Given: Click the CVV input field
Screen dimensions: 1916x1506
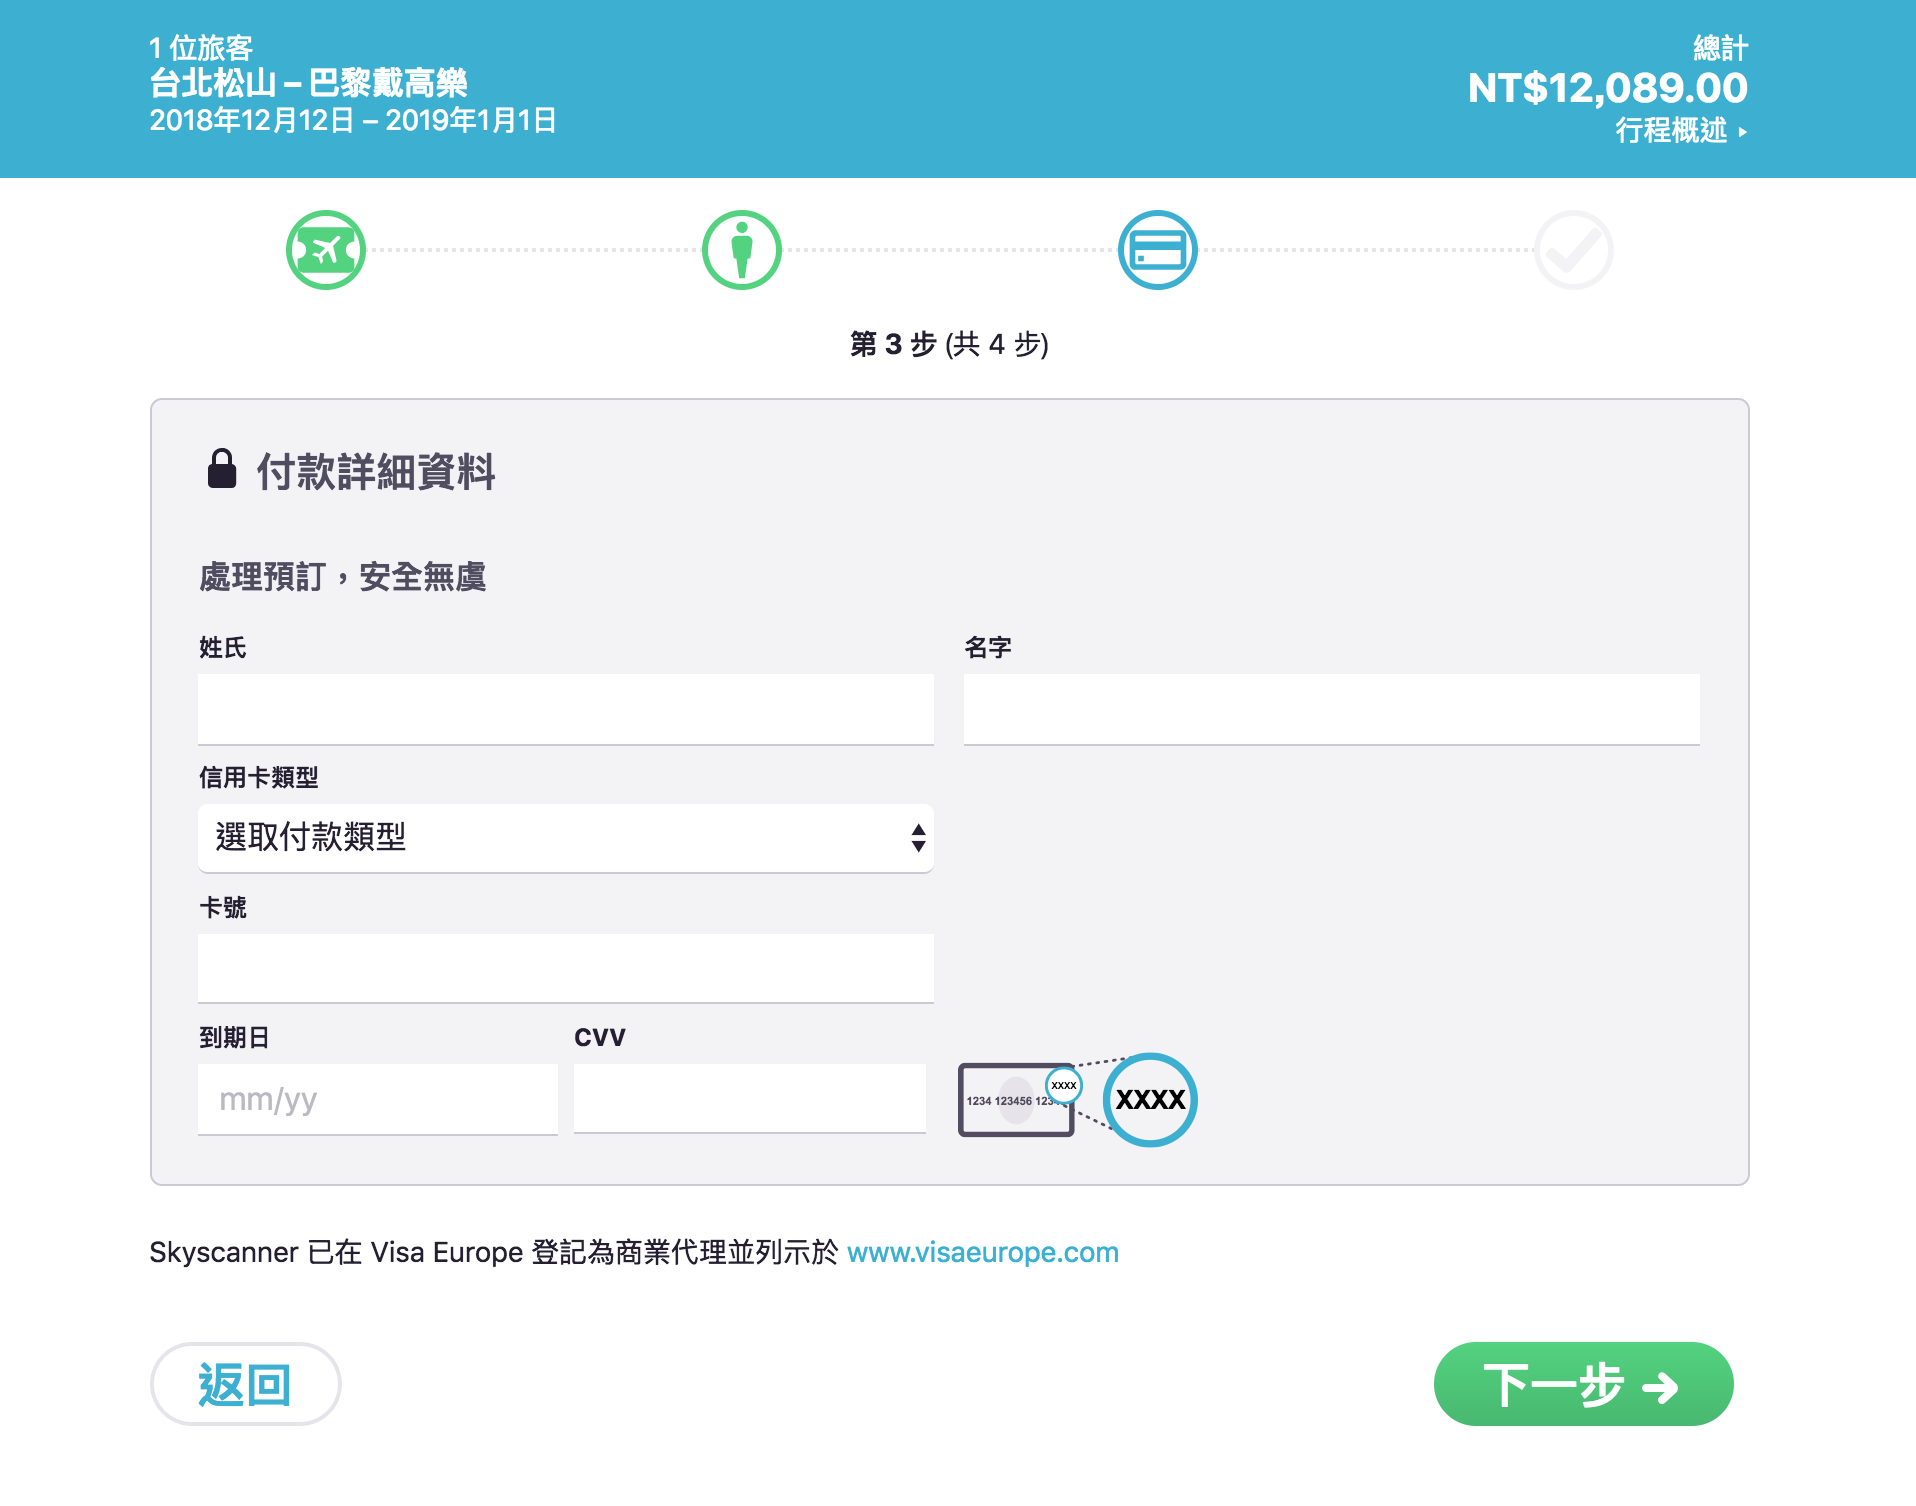Looking at the screenshot, I should [750, 1098].
